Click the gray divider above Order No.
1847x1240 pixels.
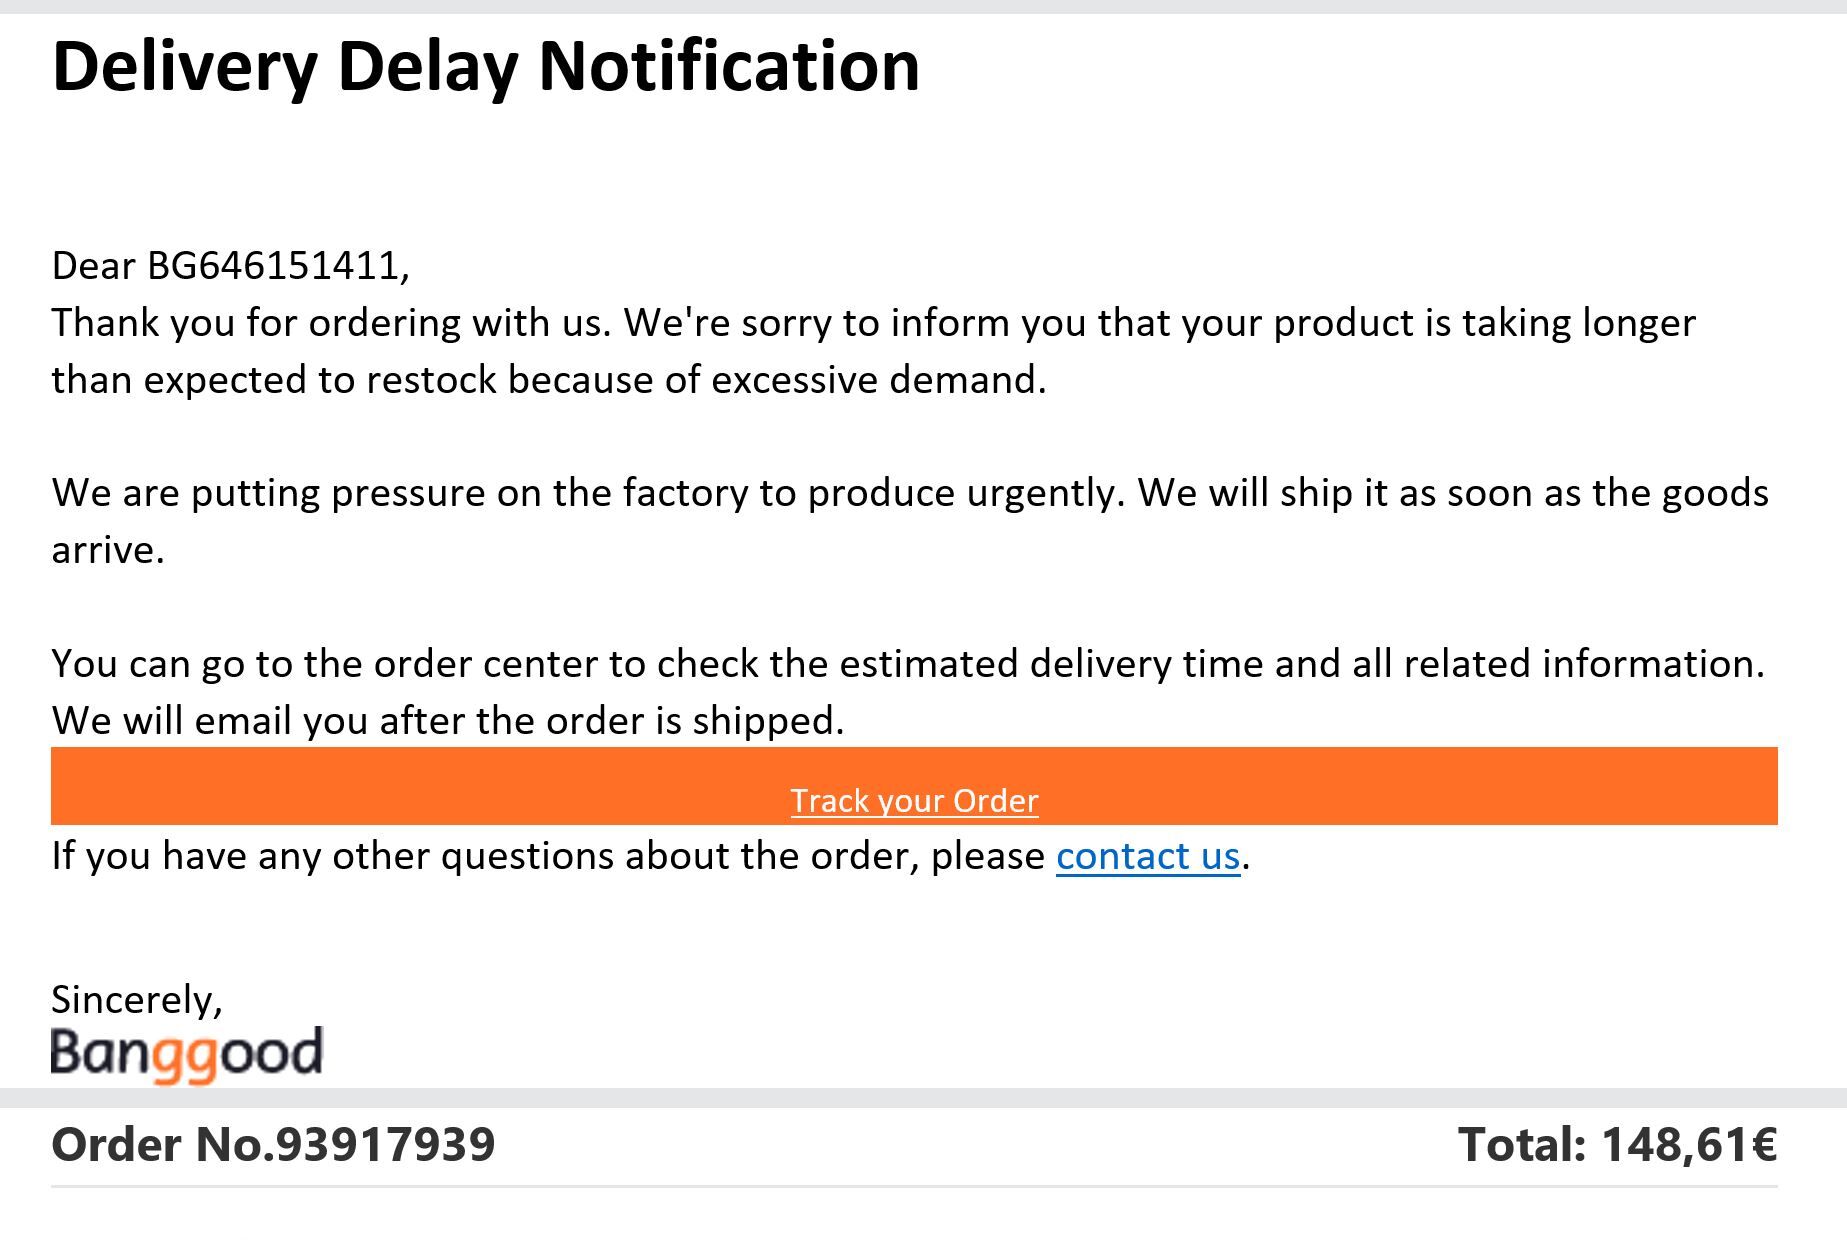pyautogui.click(x=923, y=1098)
